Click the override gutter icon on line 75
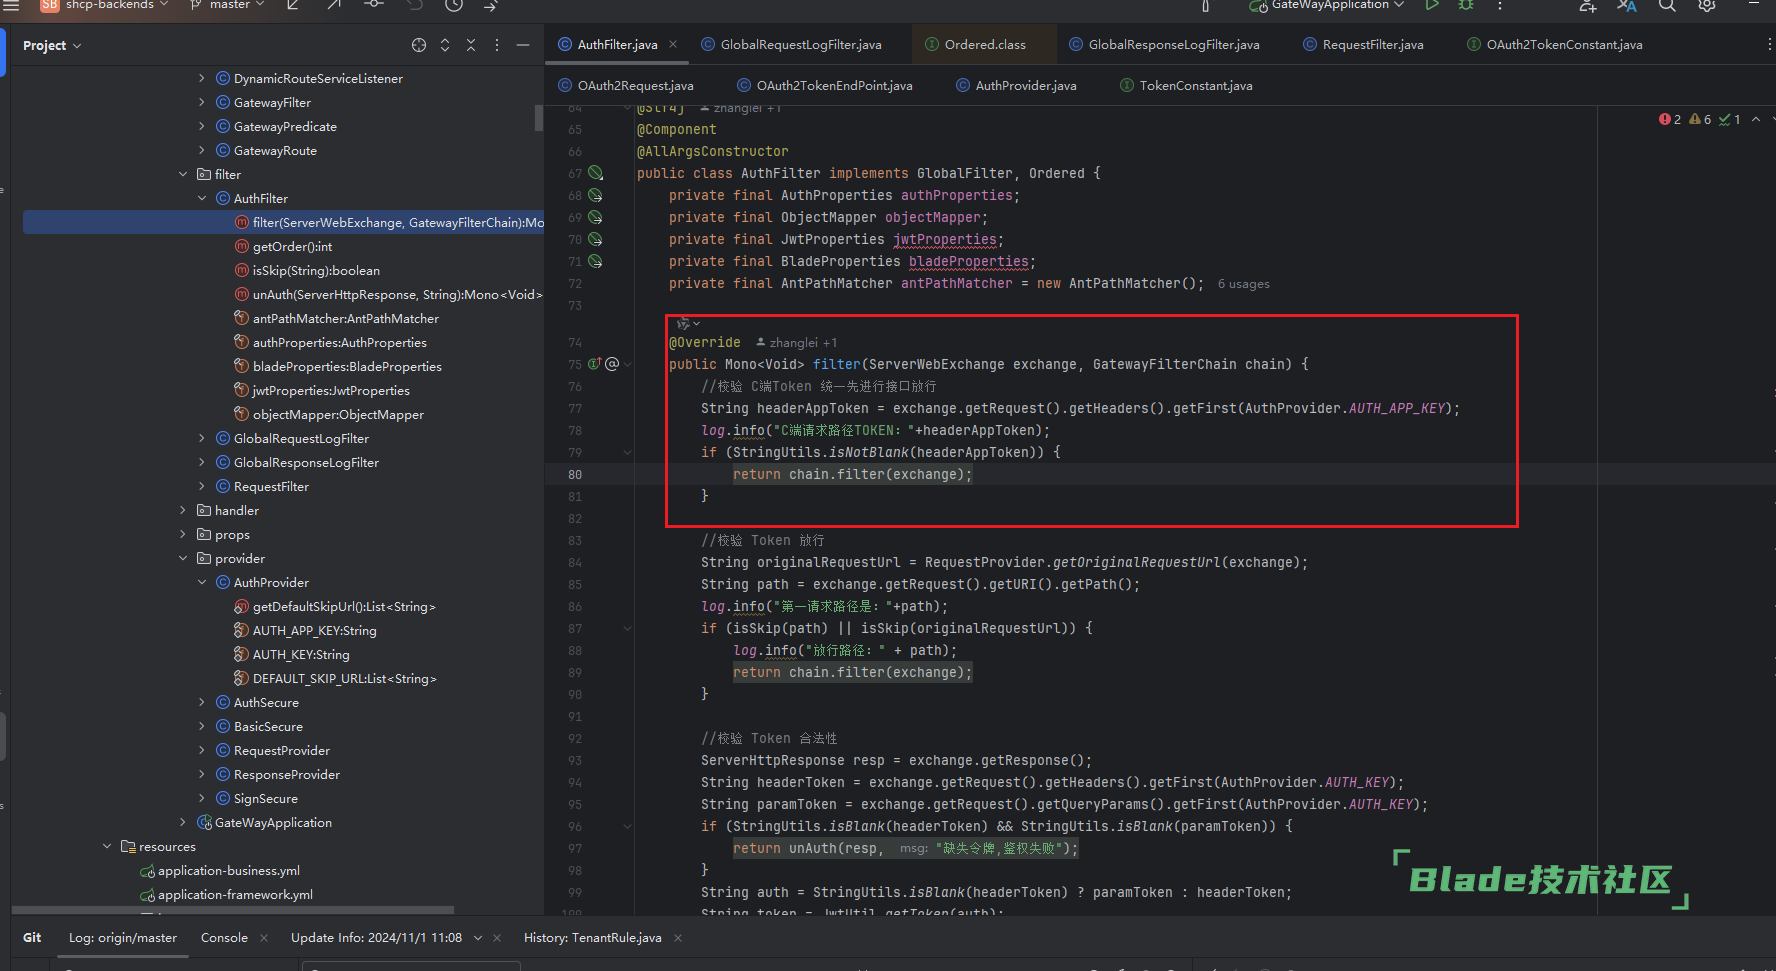Image resolution: width=1776 pixels, height=971 pixels. [x=595, y=364]
